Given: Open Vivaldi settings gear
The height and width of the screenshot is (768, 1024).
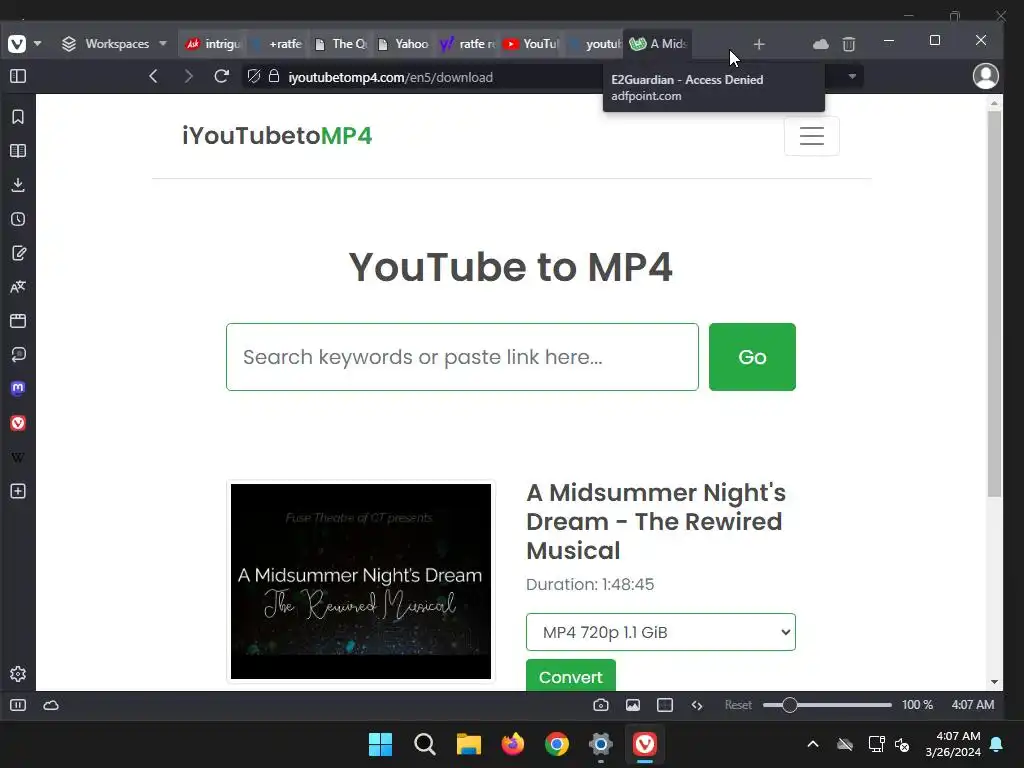Looking at the screenshot, I should [x=18, y=674].
